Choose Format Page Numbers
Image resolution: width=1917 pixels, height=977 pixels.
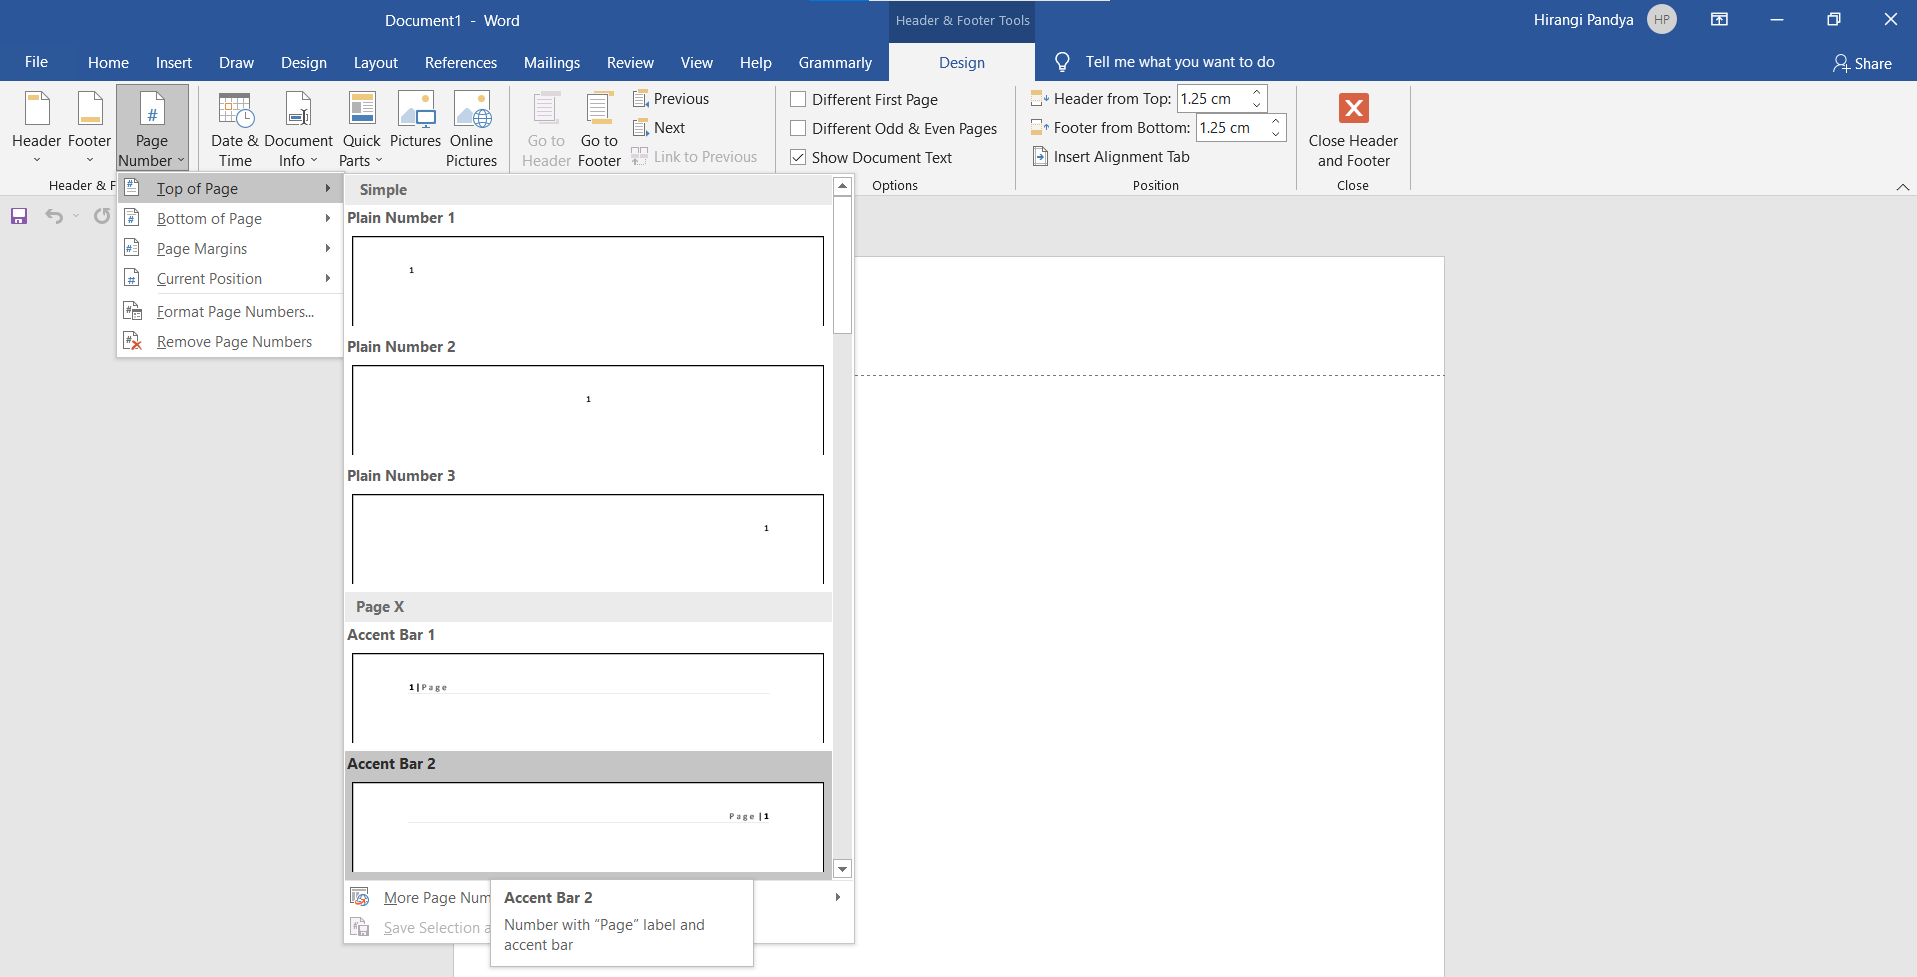pyautogui.click(x=230, y=312)
